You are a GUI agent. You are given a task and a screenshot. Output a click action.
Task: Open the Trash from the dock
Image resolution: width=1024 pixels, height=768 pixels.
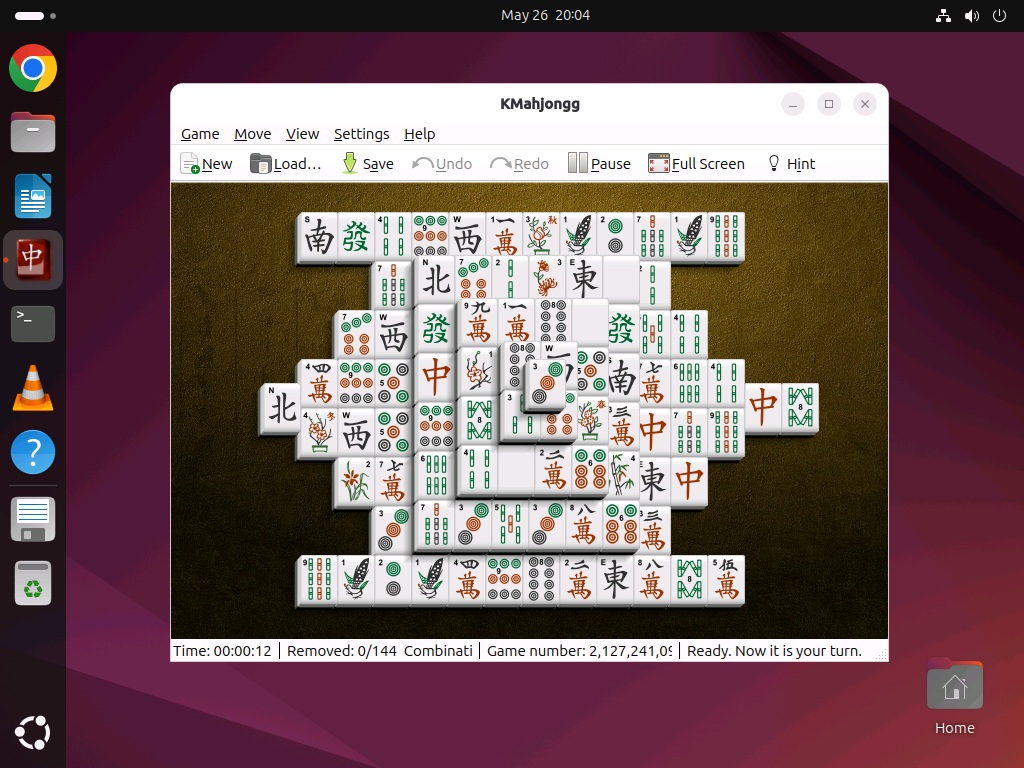[x=33, y=583]
